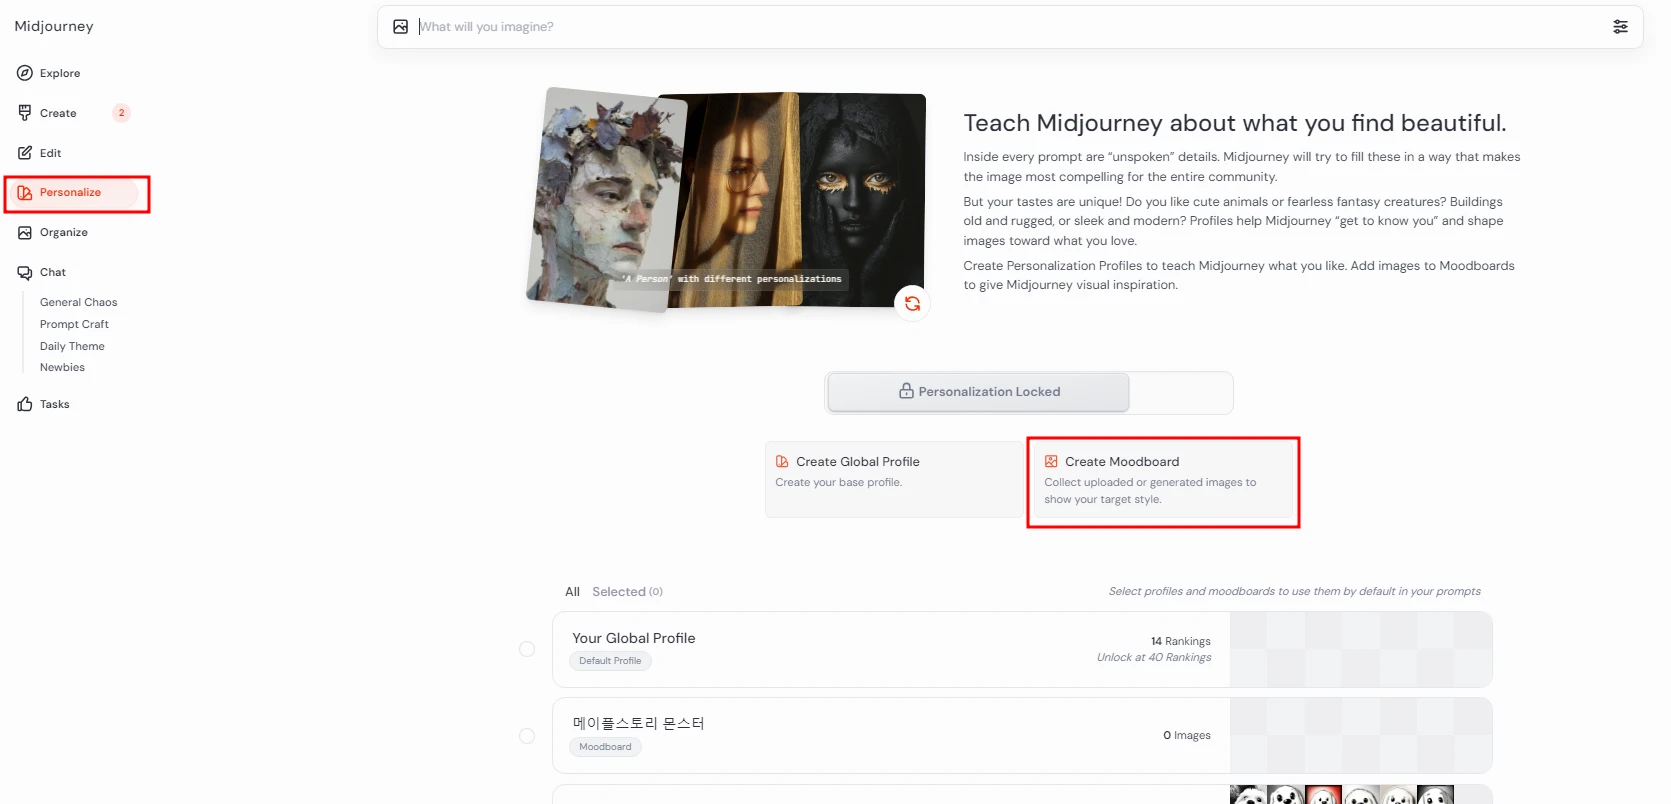Click the Edit pencil icon
Screen dimensions: 1671x804
(25, 153)
